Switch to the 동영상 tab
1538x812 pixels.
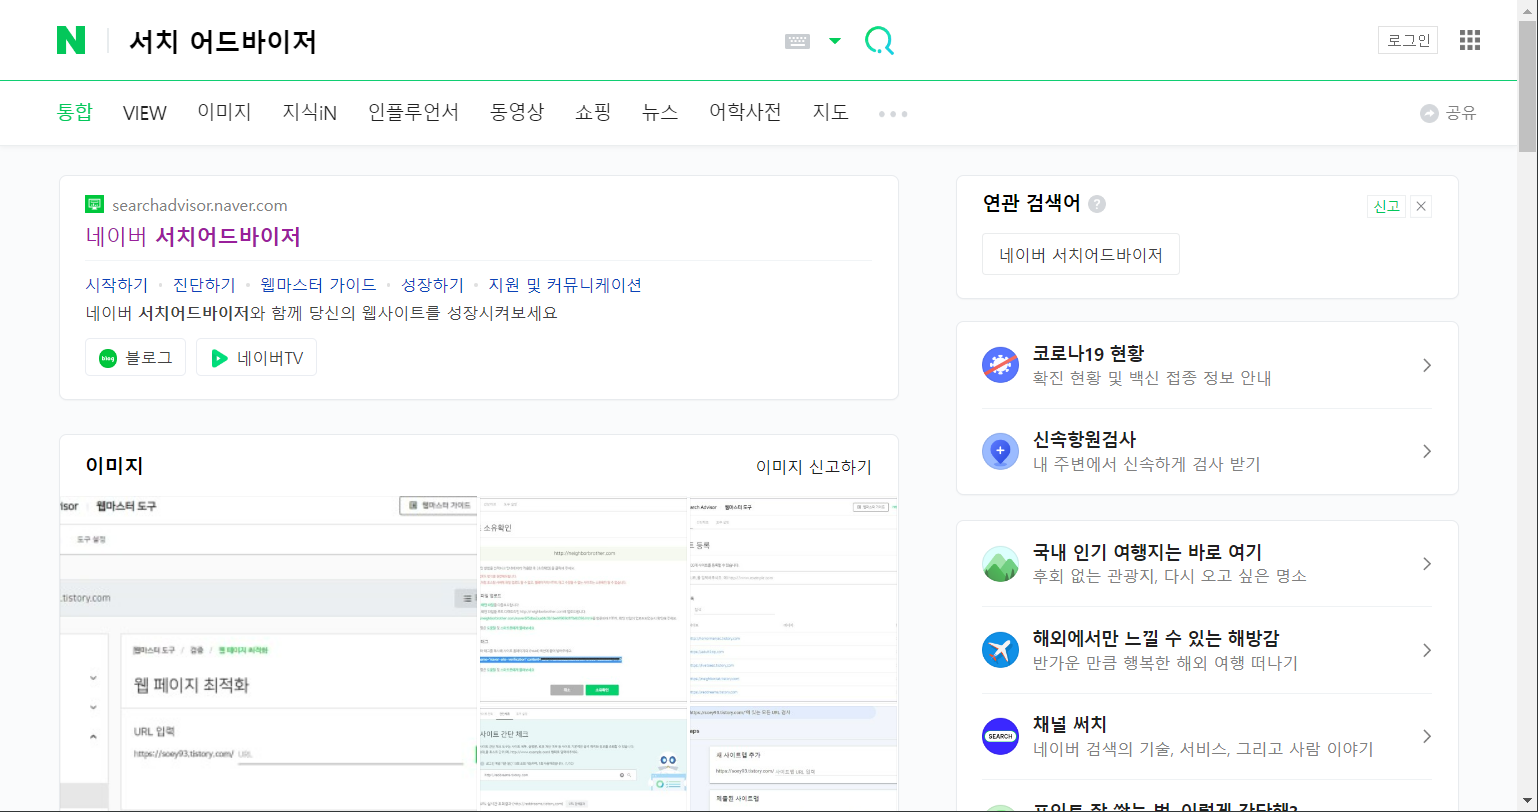click(x=517, y=112)
